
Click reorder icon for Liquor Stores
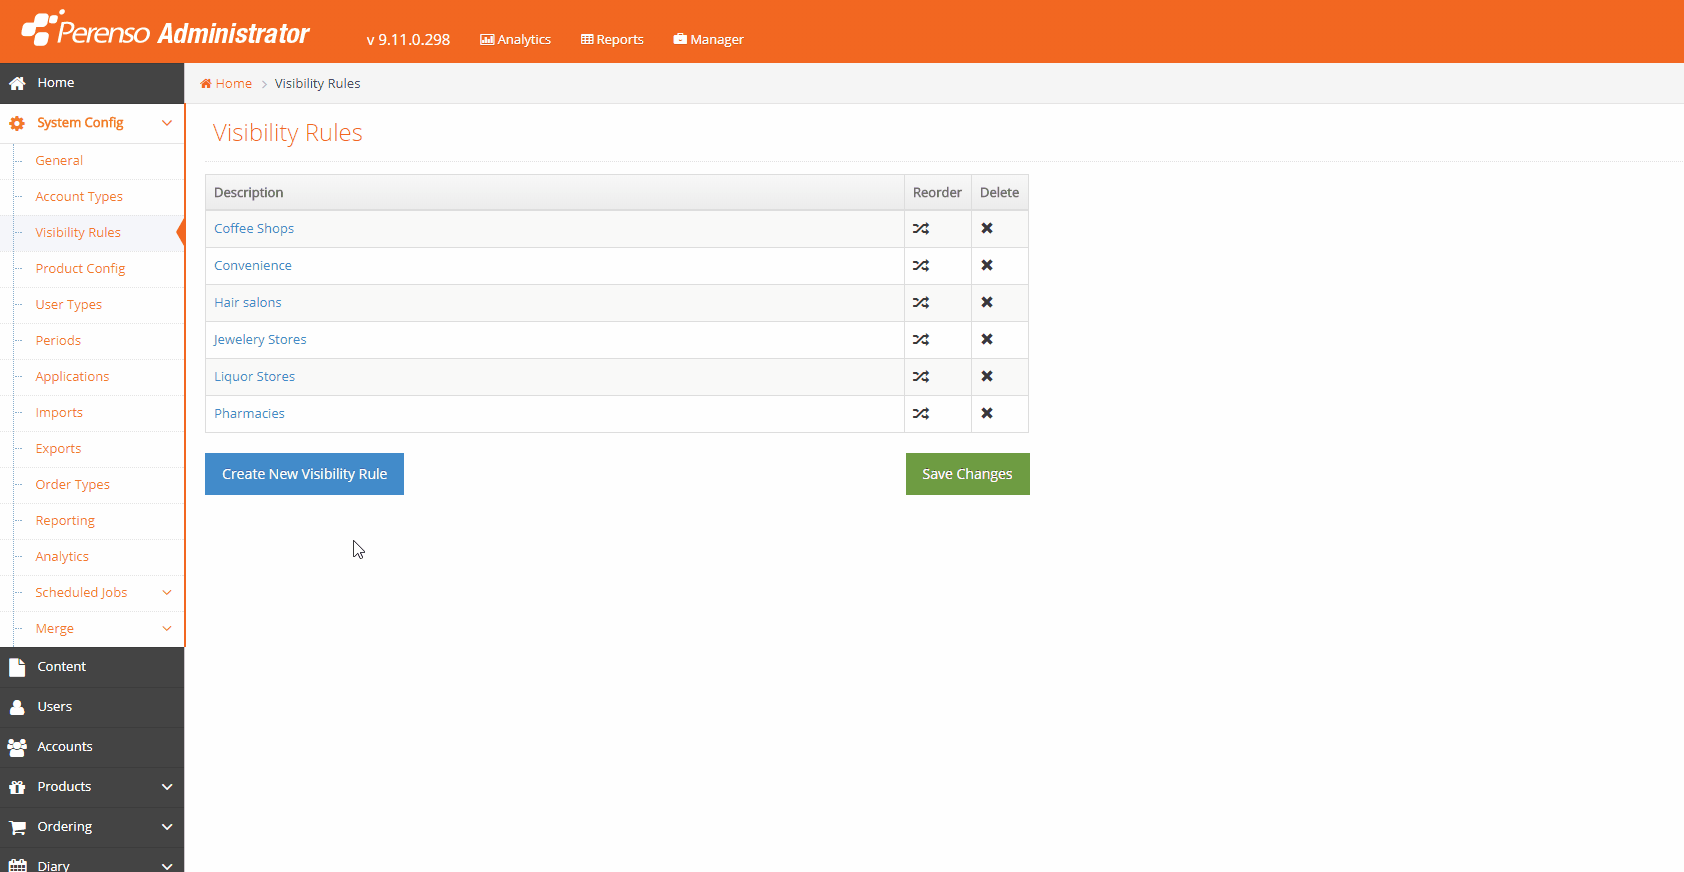pos(921,377)
